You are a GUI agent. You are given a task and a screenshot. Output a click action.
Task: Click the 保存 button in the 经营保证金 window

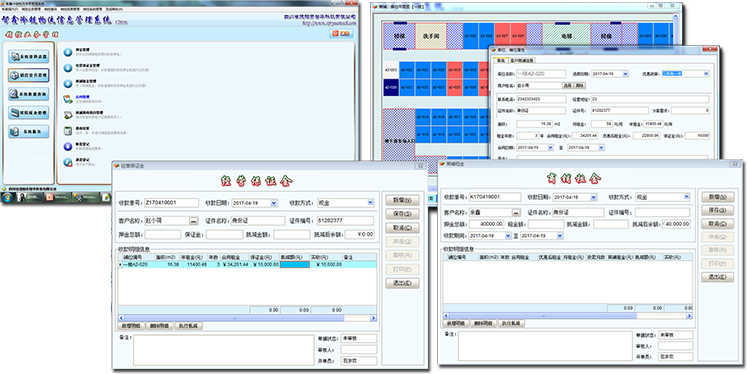(402, 214)
